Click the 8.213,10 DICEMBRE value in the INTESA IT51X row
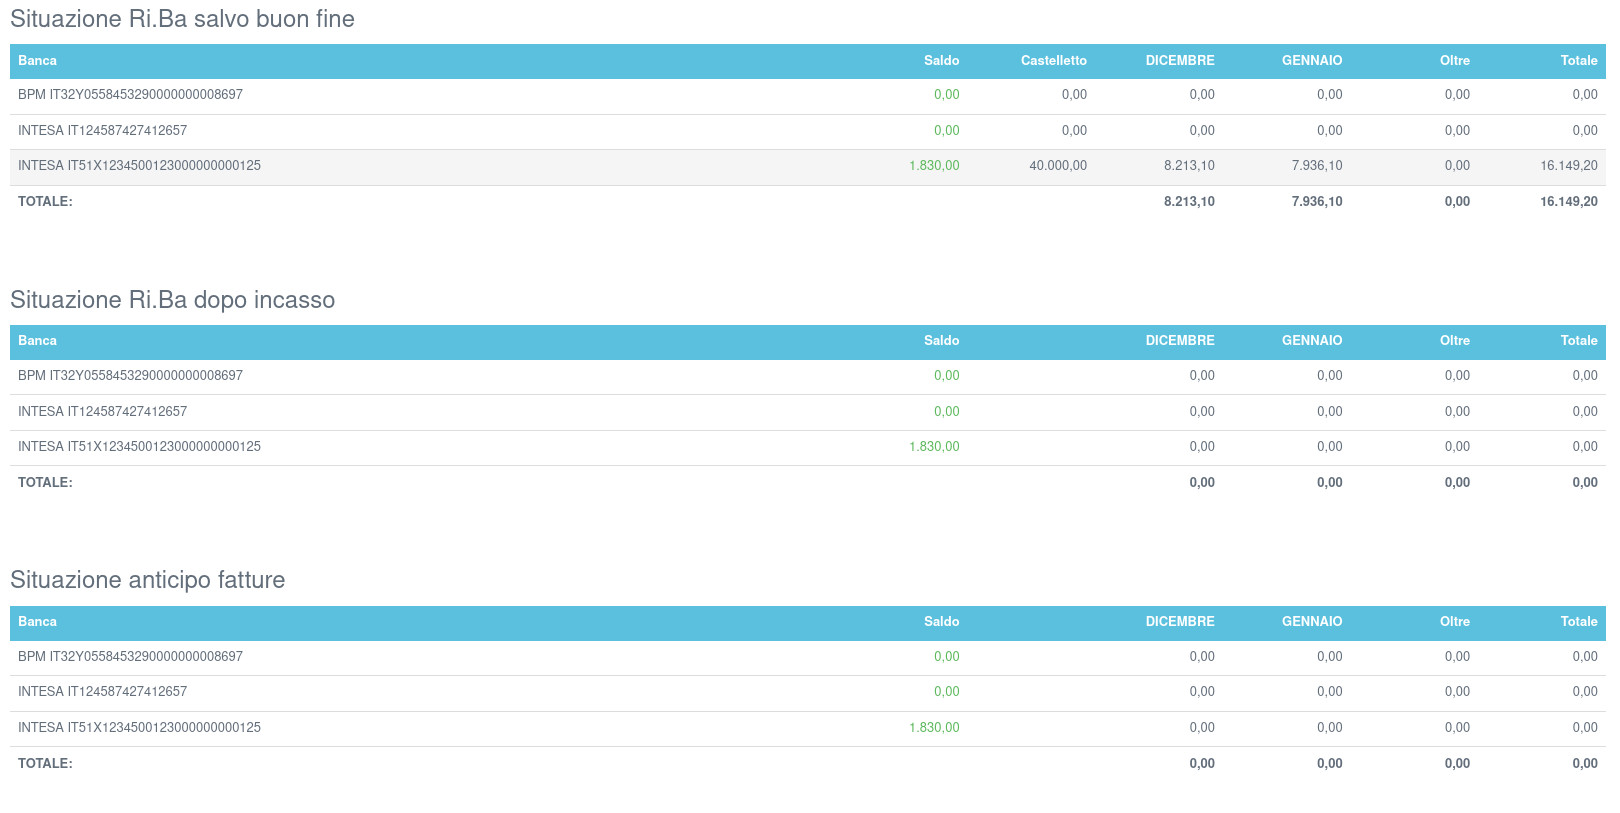 1188,166
